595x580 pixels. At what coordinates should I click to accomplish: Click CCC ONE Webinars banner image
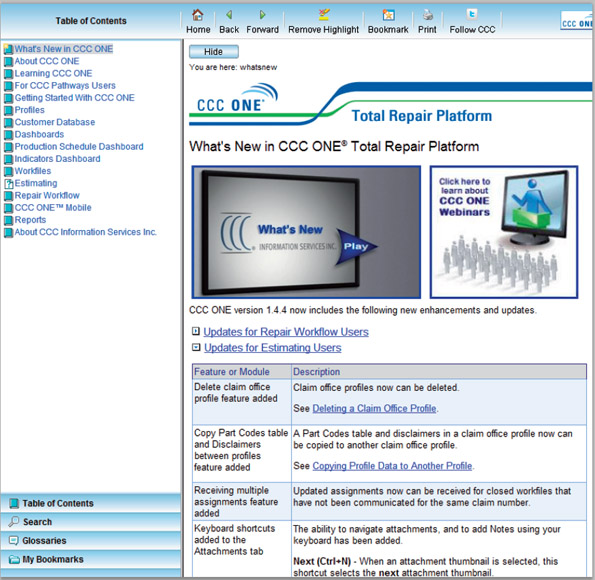[504, 232]
